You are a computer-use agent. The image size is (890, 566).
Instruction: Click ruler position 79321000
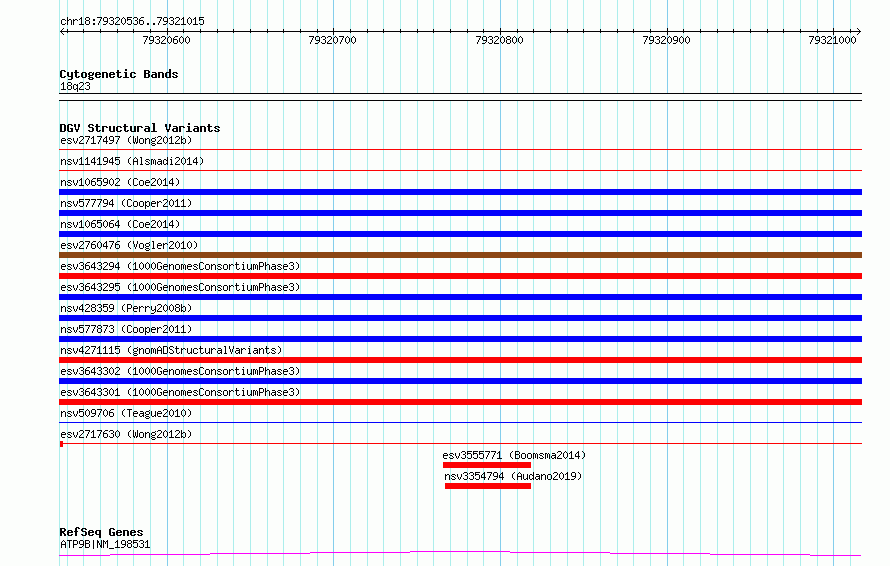[x=833, y=40]
